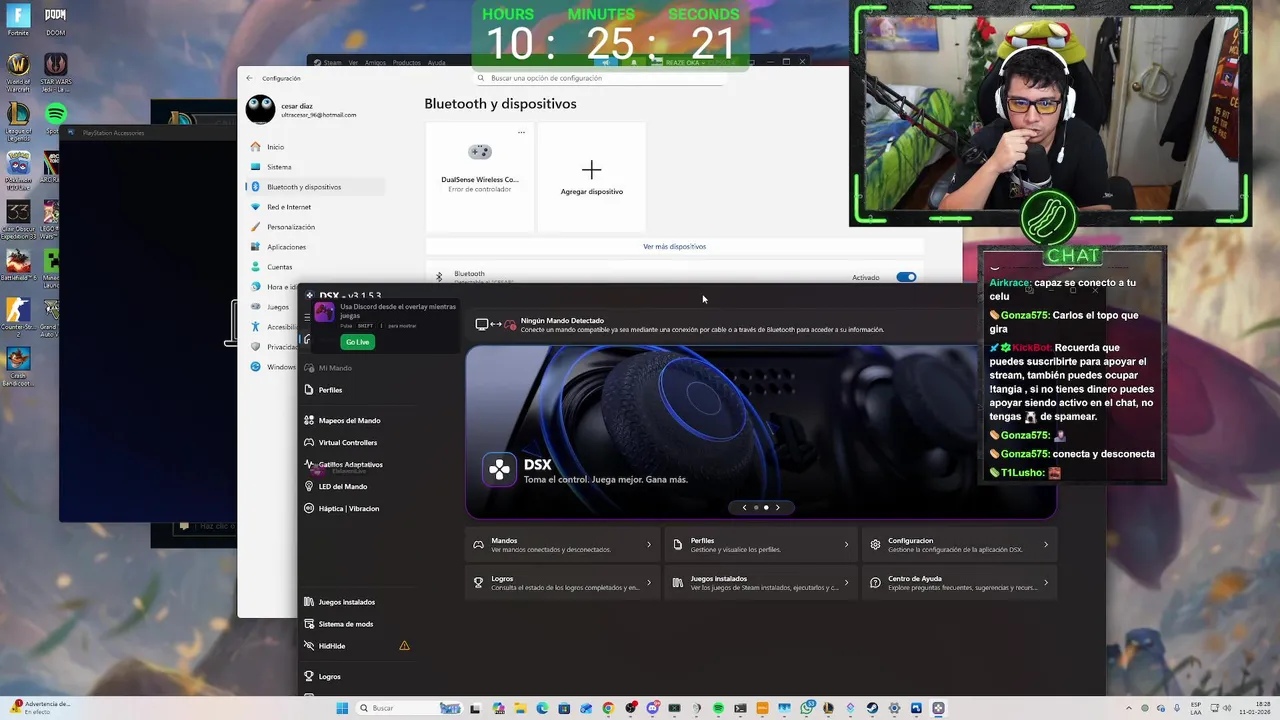The width and height of the screenshot is (1280, 720).
Task: Click Ningún Mando Detectado connection status icon
Action: click(496, 325)
